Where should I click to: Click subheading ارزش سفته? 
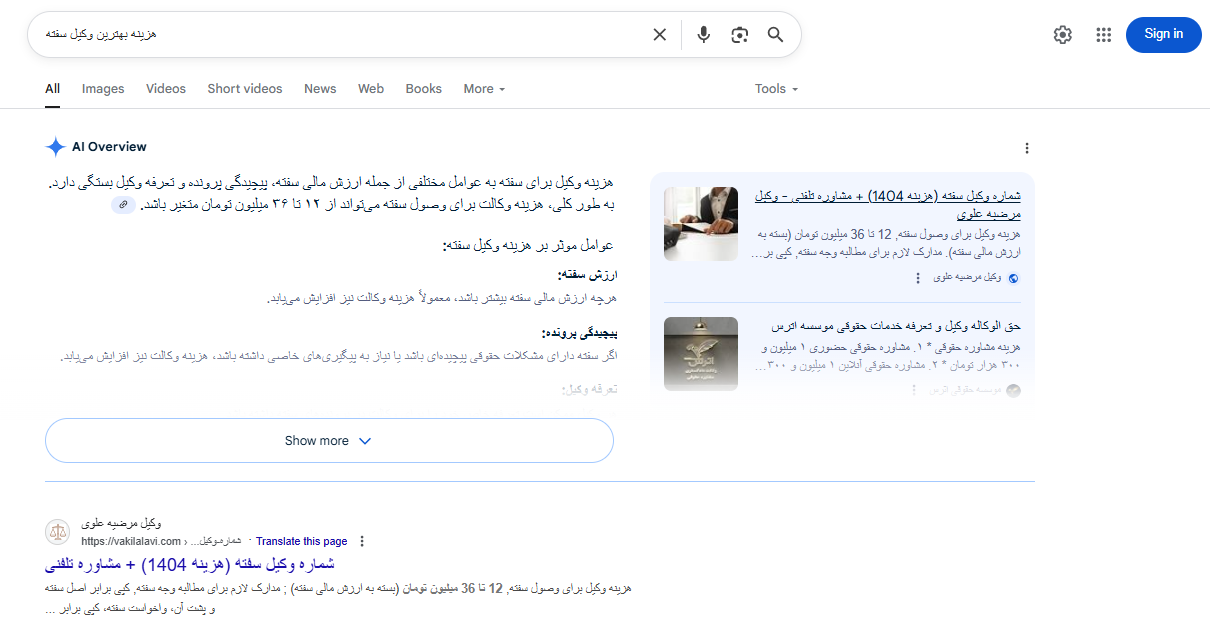pyautogui.click(x=587, y=274)
